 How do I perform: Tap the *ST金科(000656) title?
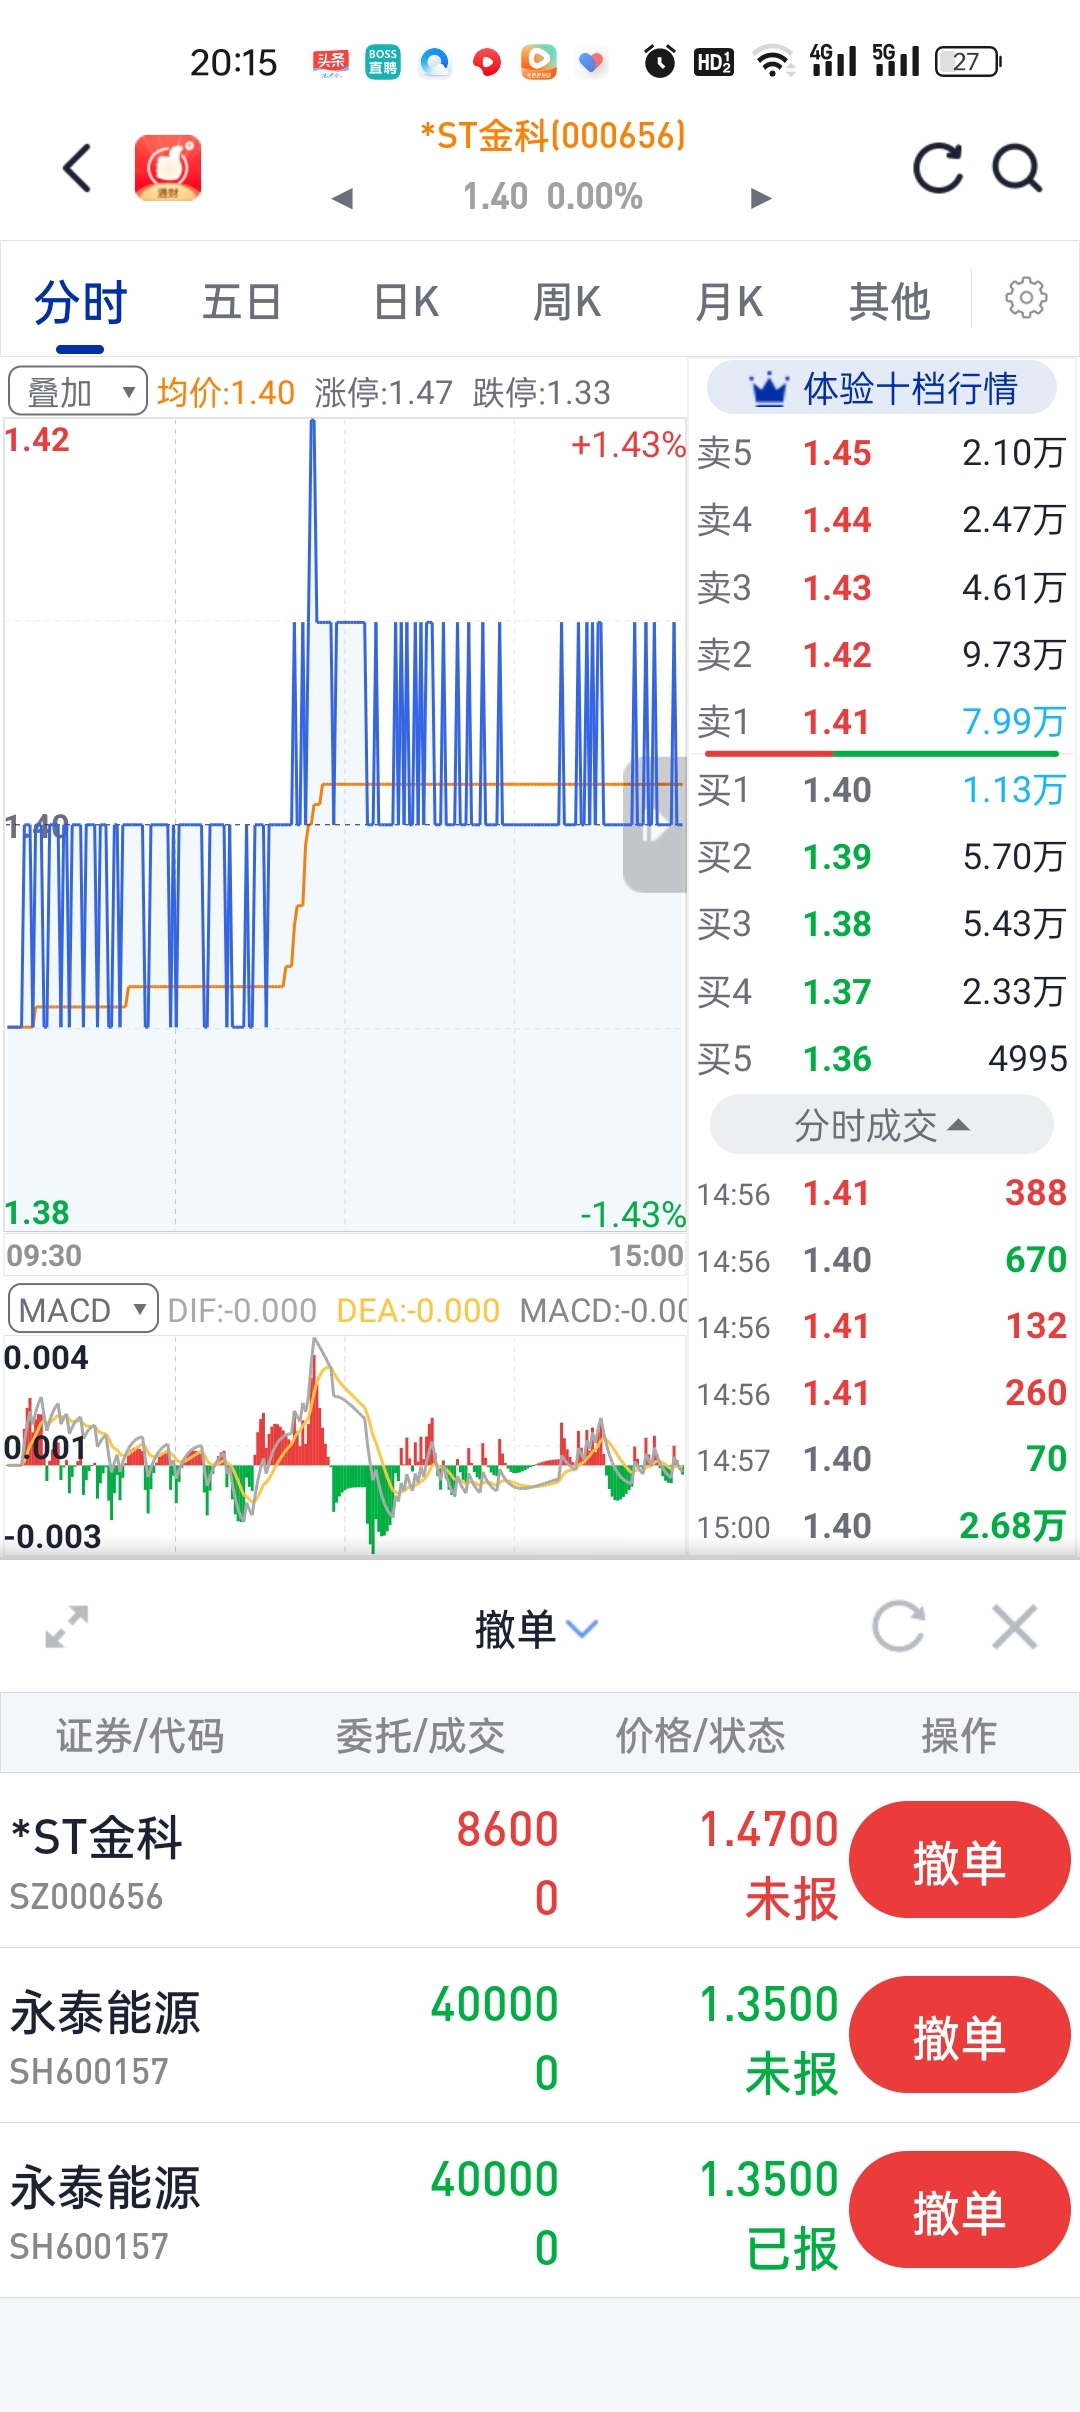(x=553, y=135)
